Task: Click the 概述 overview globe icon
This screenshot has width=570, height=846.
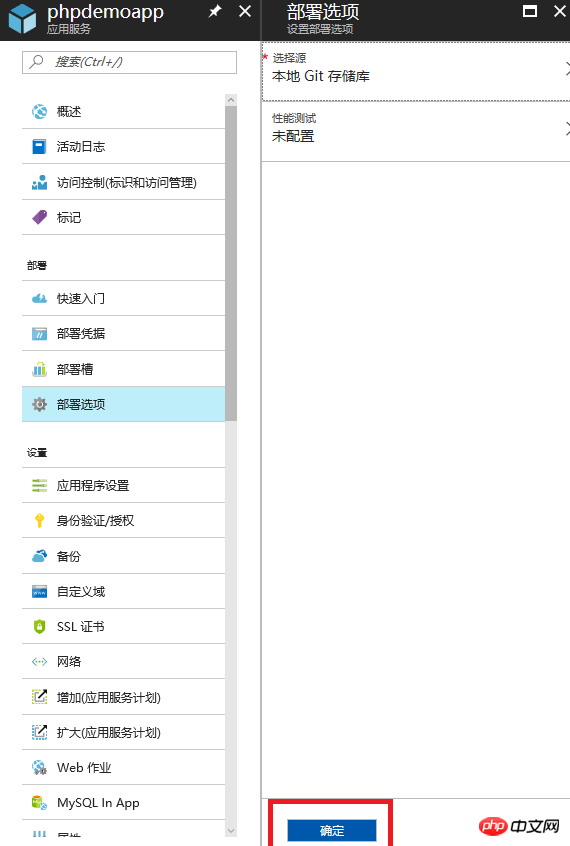Action: coord(39,111)
